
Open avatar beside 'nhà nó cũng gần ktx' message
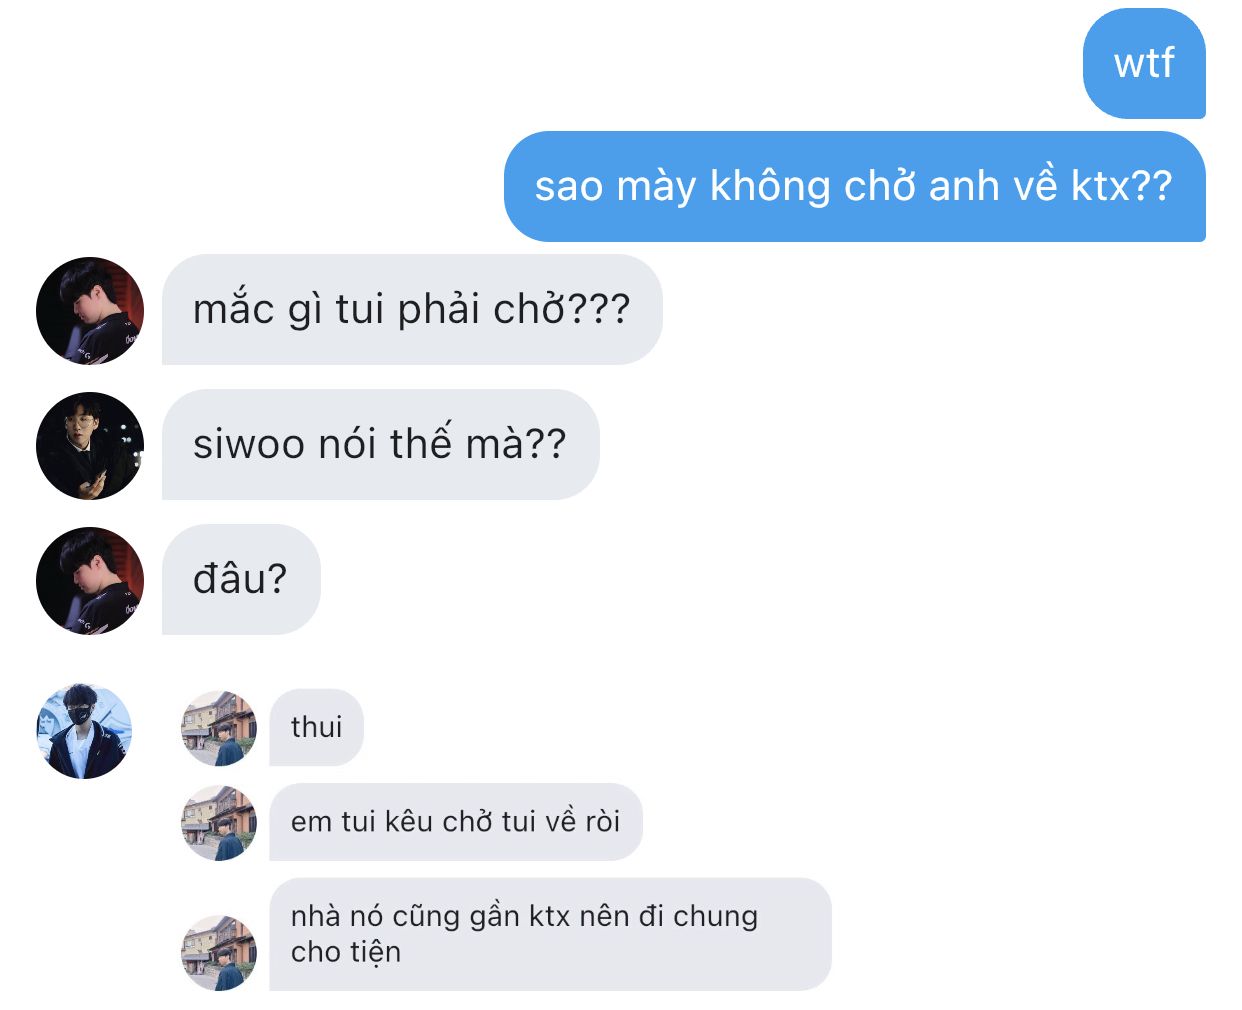(219, 953)
